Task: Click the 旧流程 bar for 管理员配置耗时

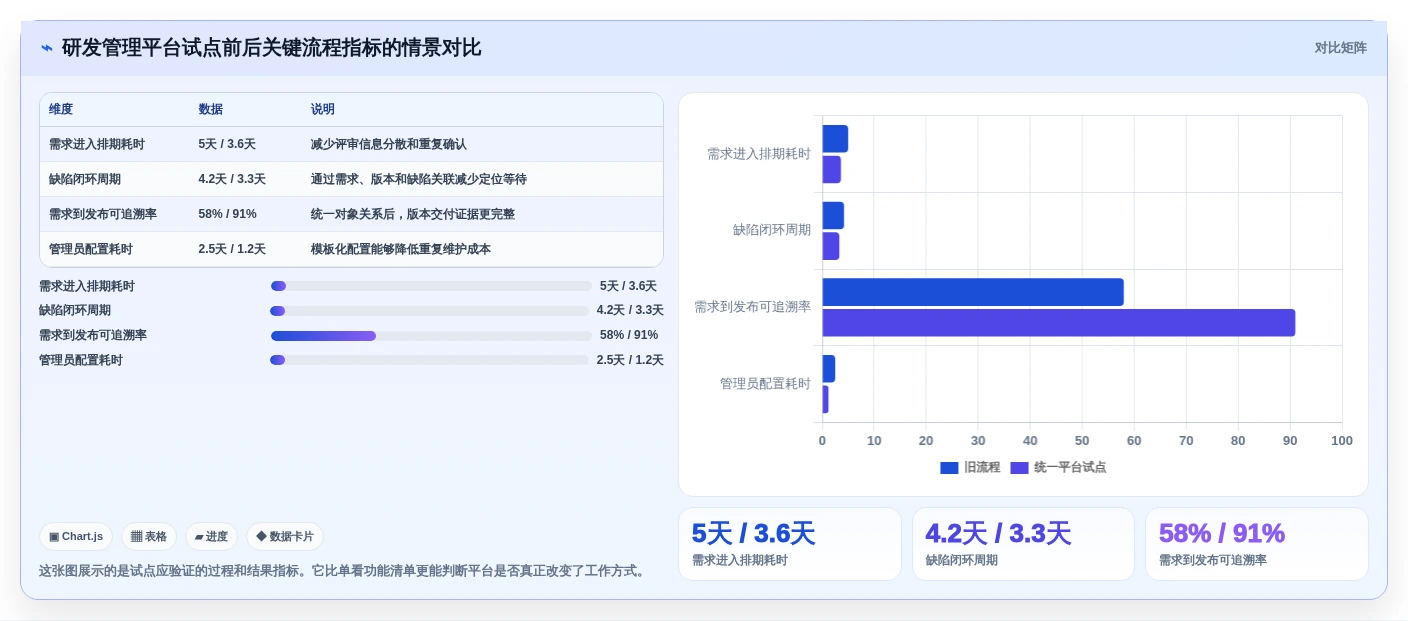Action: point(829,369)
